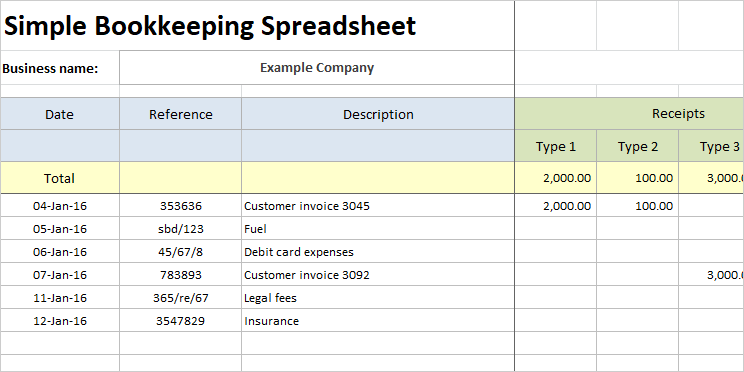Click the date 06-Jan-16
The image size is (744, 372).
(60, 251)
